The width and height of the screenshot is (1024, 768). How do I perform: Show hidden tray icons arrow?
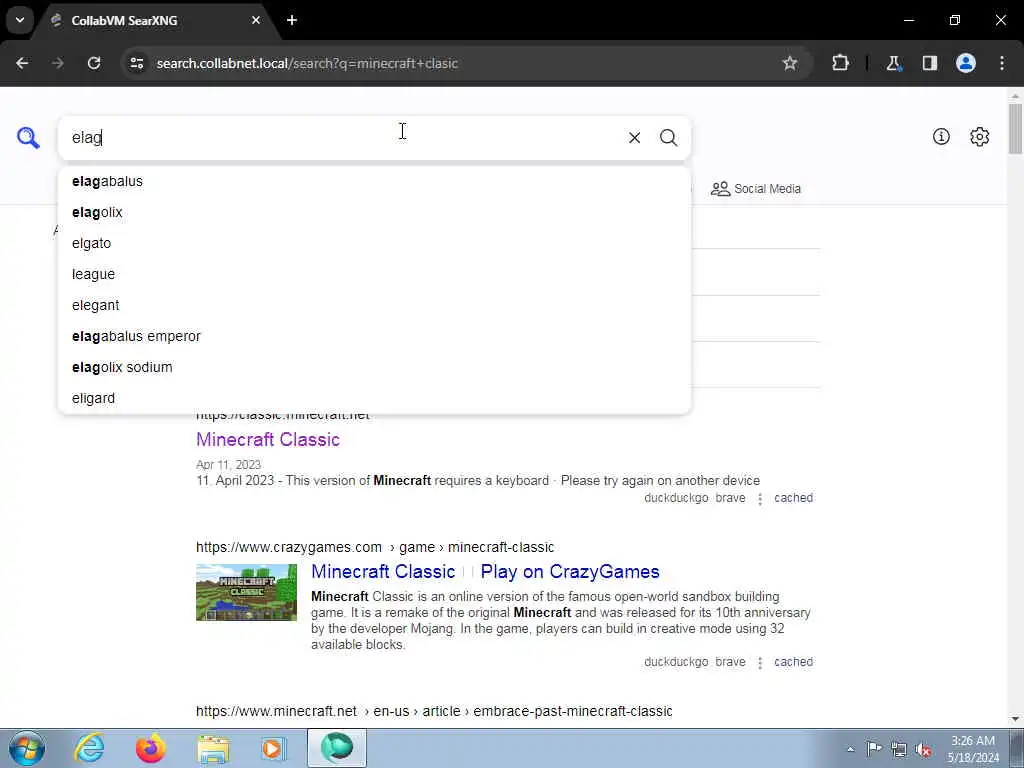coord(850,749)
